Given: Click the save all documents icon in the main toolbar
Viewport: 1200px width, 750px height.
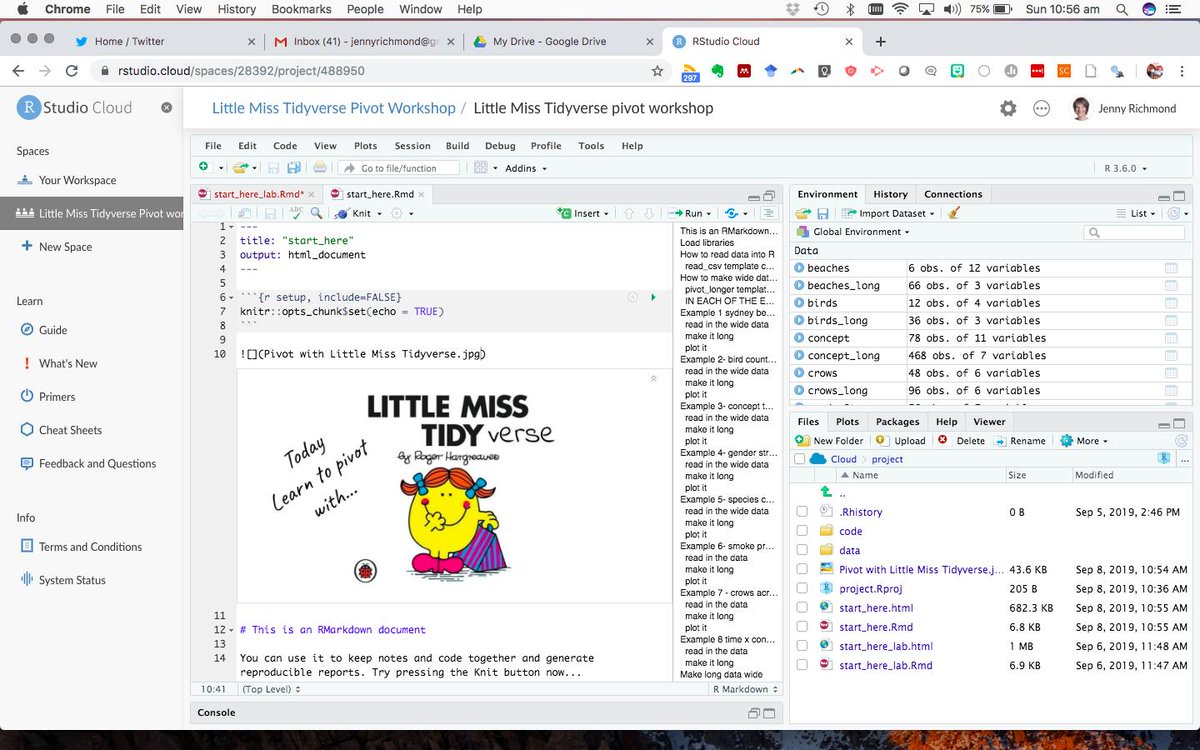Looking at the screenshot, I should coord(294,168).
